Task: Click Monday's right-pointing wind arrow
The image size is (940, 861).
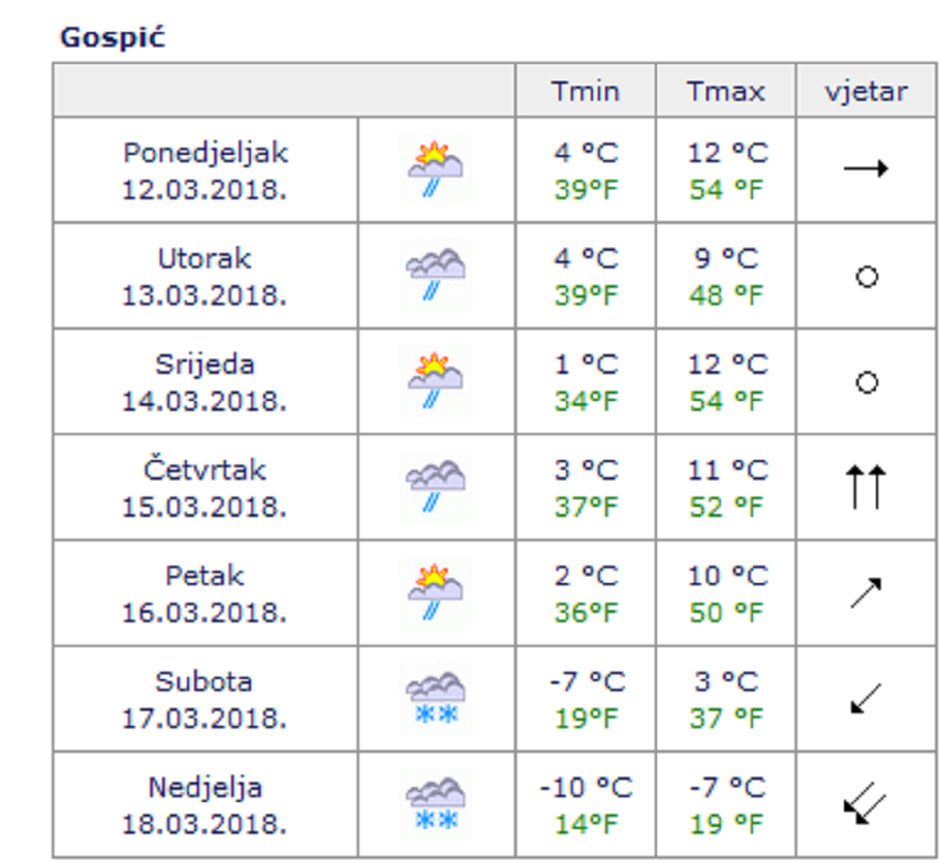Action: click(x=866, y=169)
